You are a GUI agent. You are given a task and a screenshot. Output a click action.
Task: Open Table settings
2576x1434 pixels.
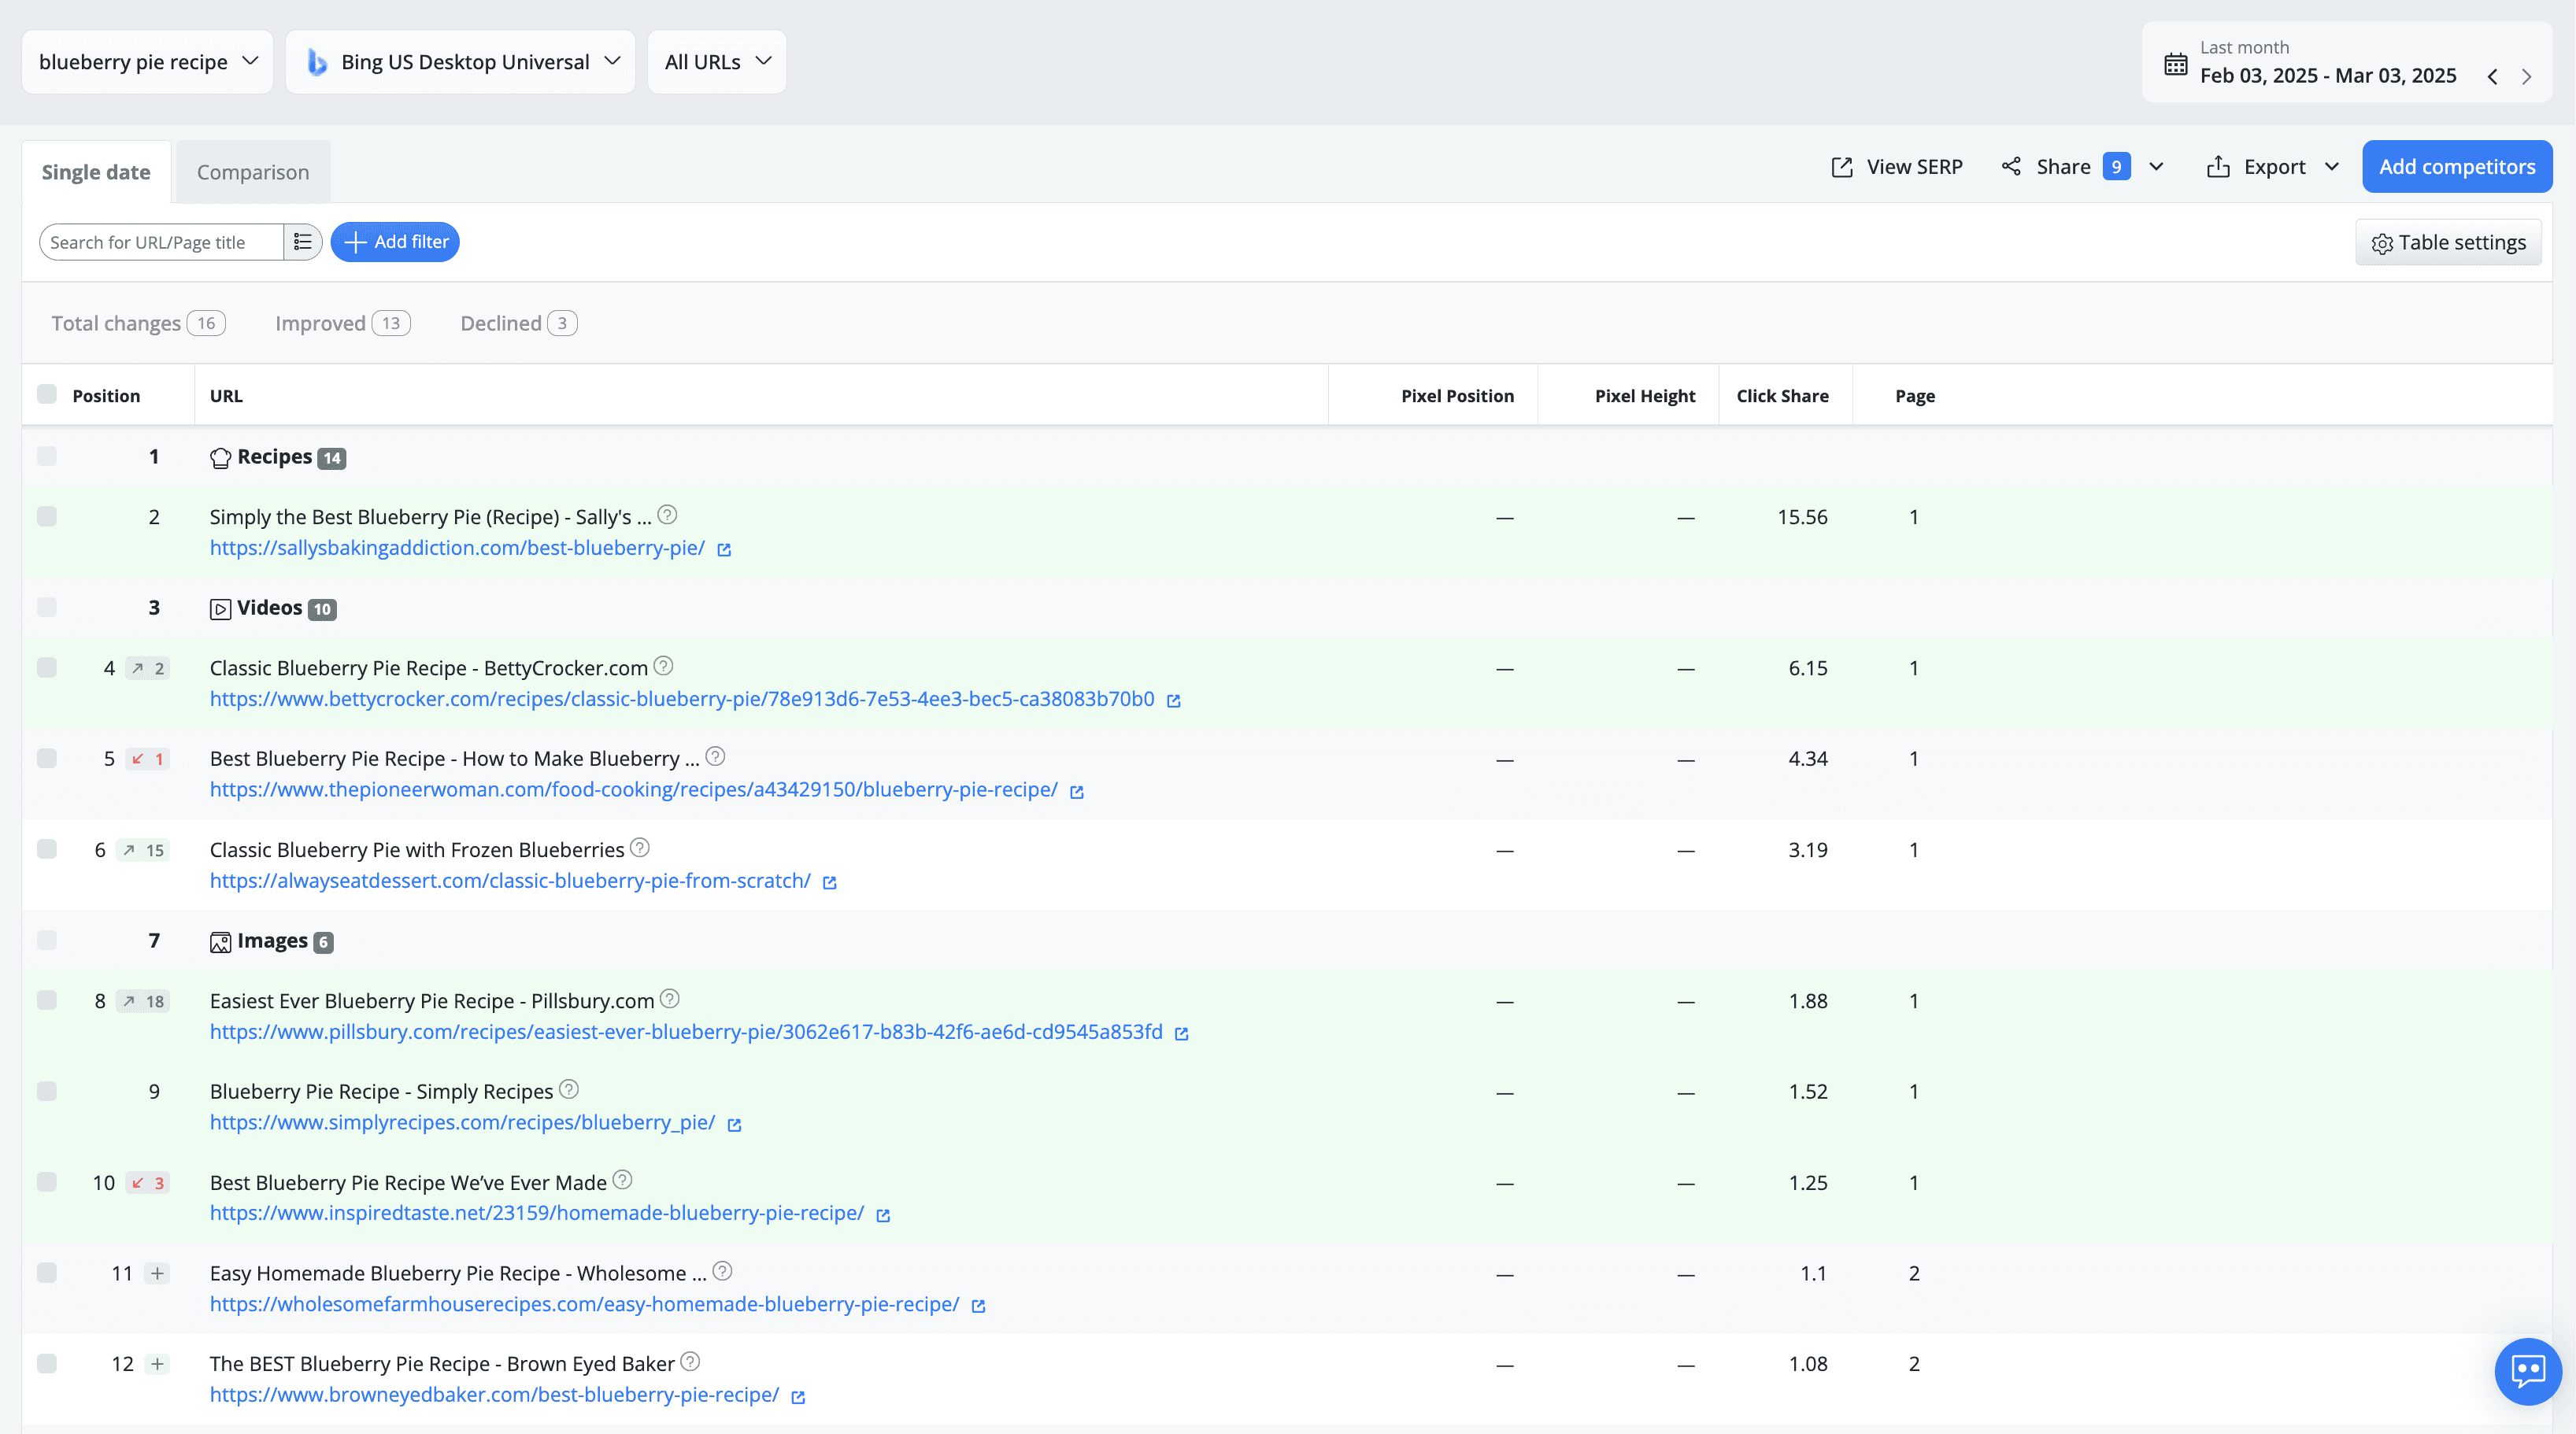(x=2448, y=243)
